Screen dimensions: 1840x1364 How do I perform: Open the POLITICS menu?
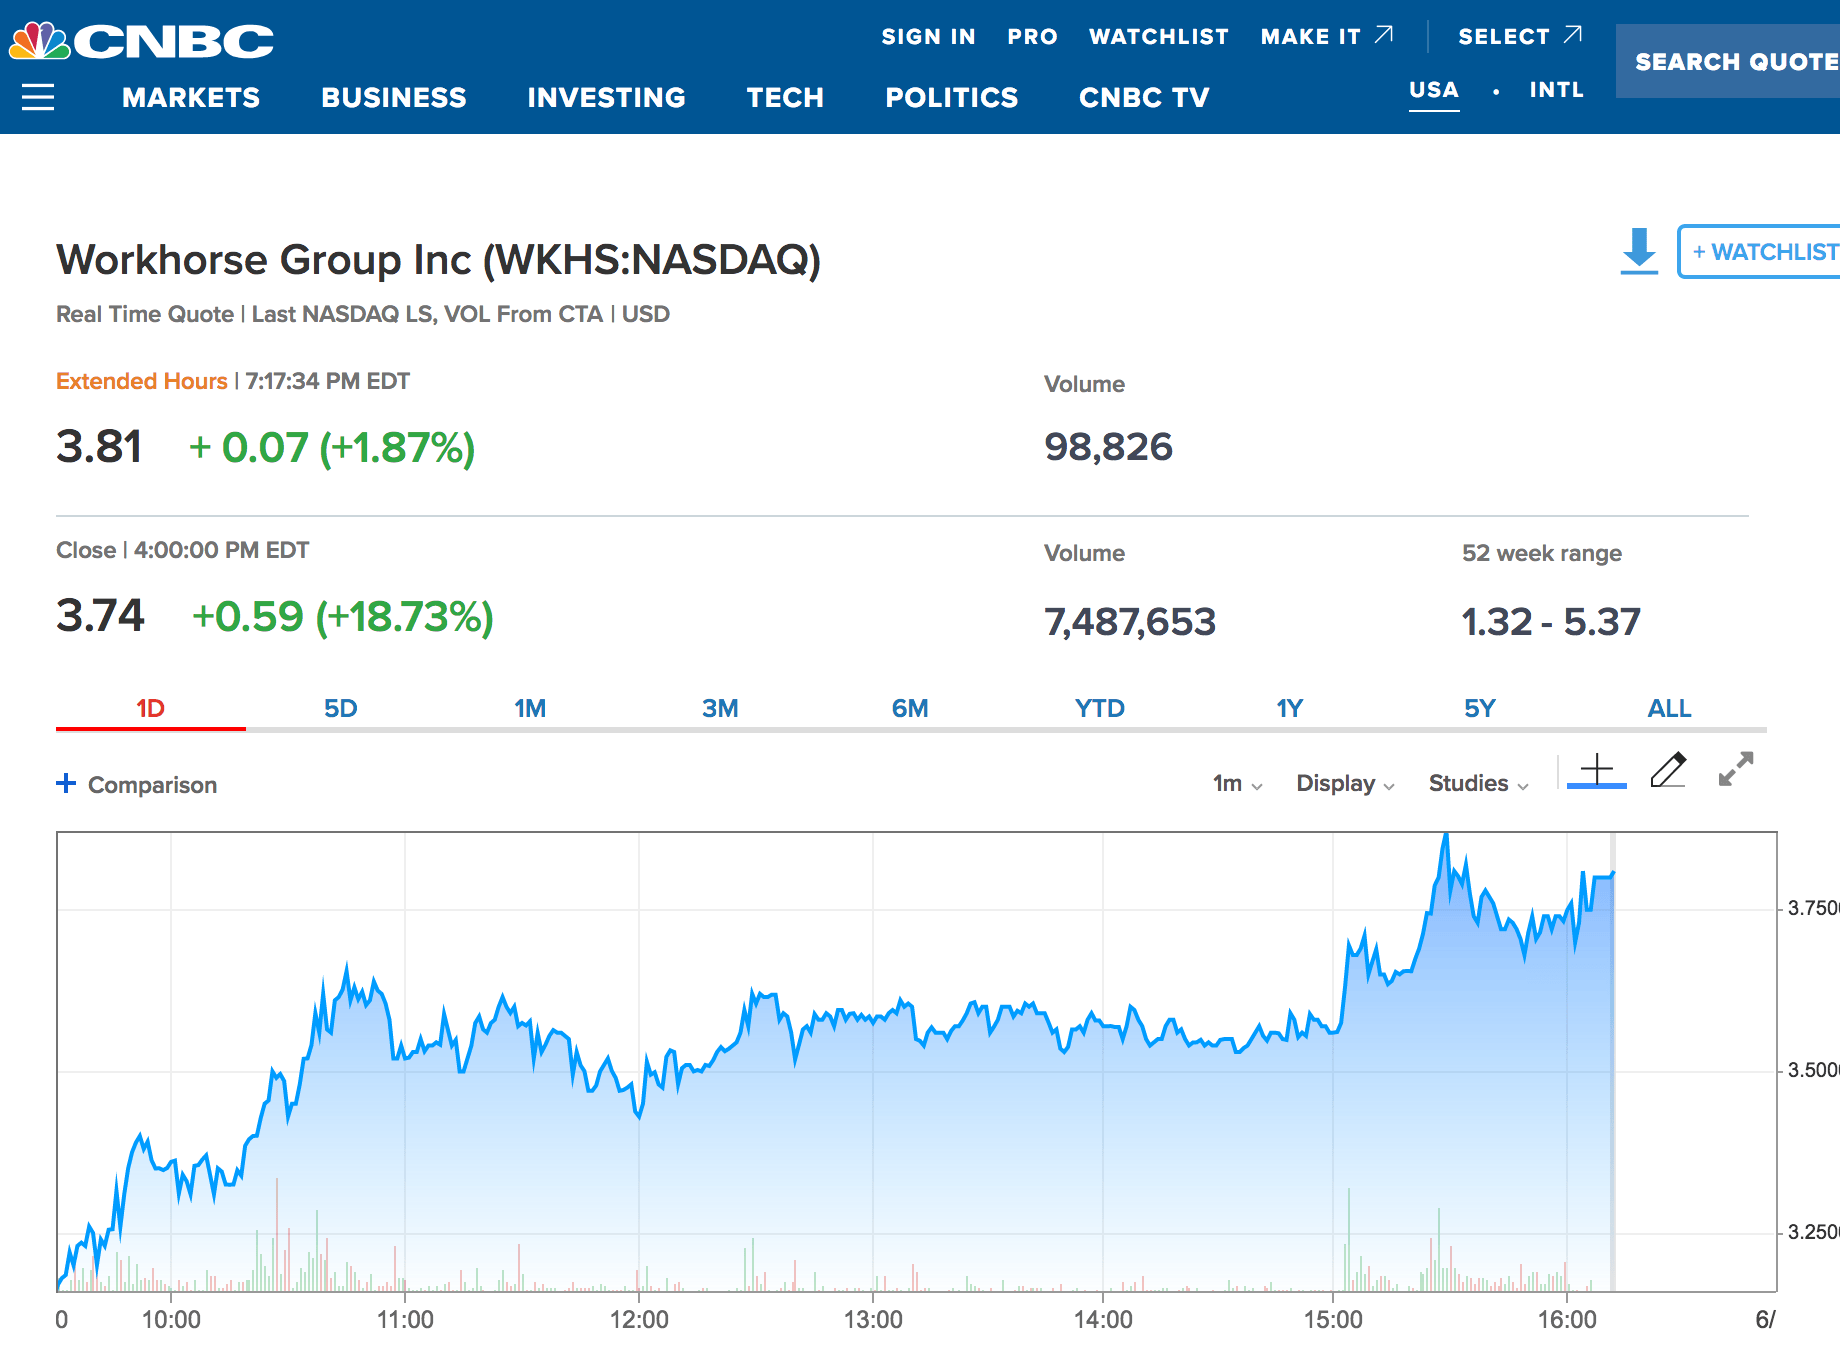(x=952, y=97)
